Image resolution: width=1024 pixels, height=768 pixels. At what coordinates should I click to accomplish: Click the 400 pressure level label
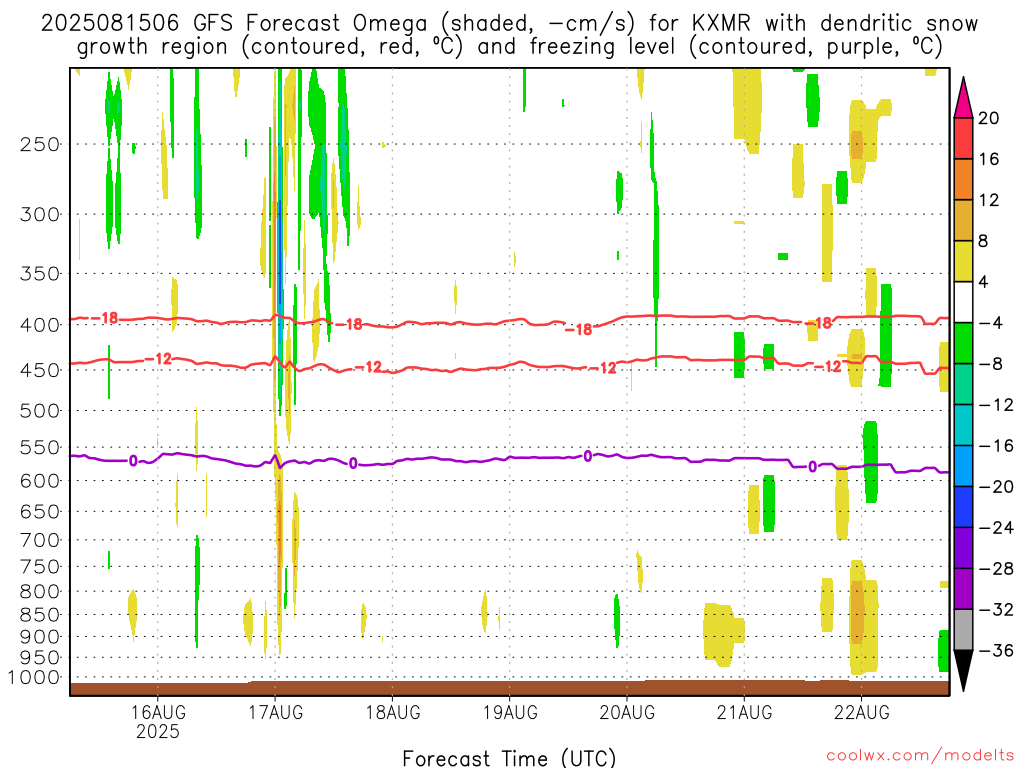(40, 325)
